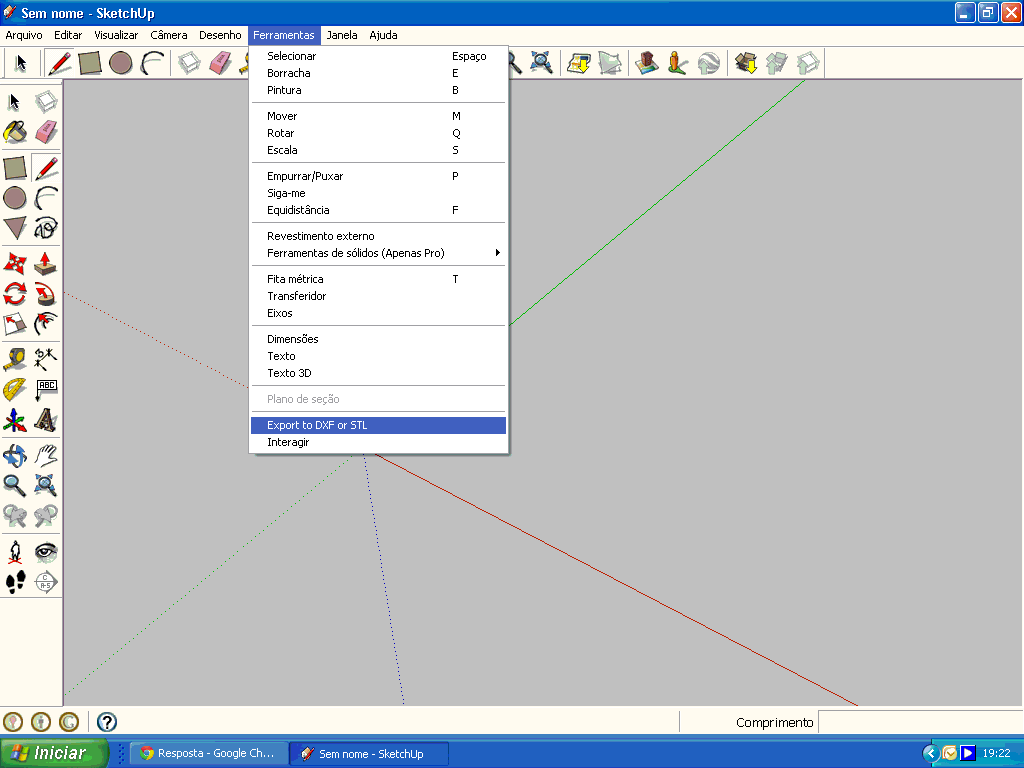Choose Texto 3D from the menu
Viewport: 1024px width, 768px height.
(x=378, y=373)
